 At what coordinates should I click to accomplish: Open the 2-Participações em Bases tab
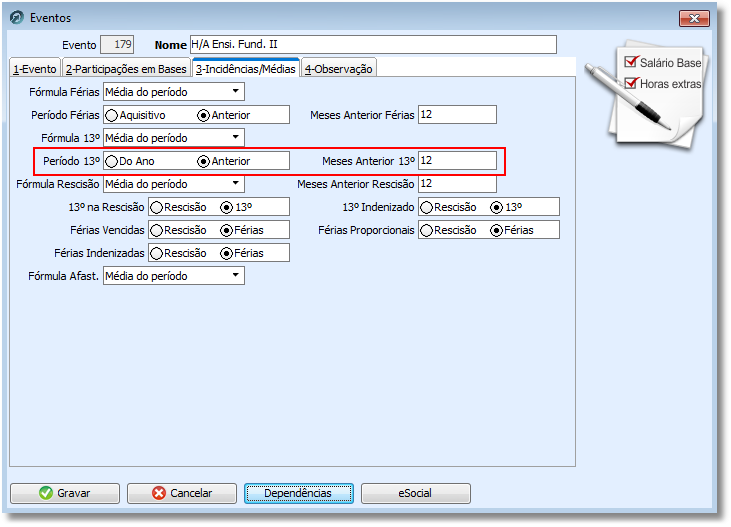tap(126, 69)
